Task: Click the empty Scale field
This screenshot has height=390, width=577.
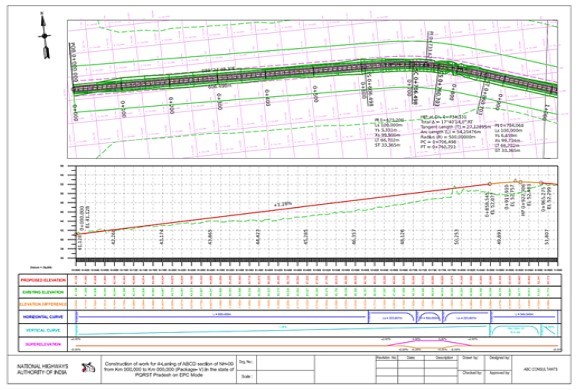Action: [285, 376]
